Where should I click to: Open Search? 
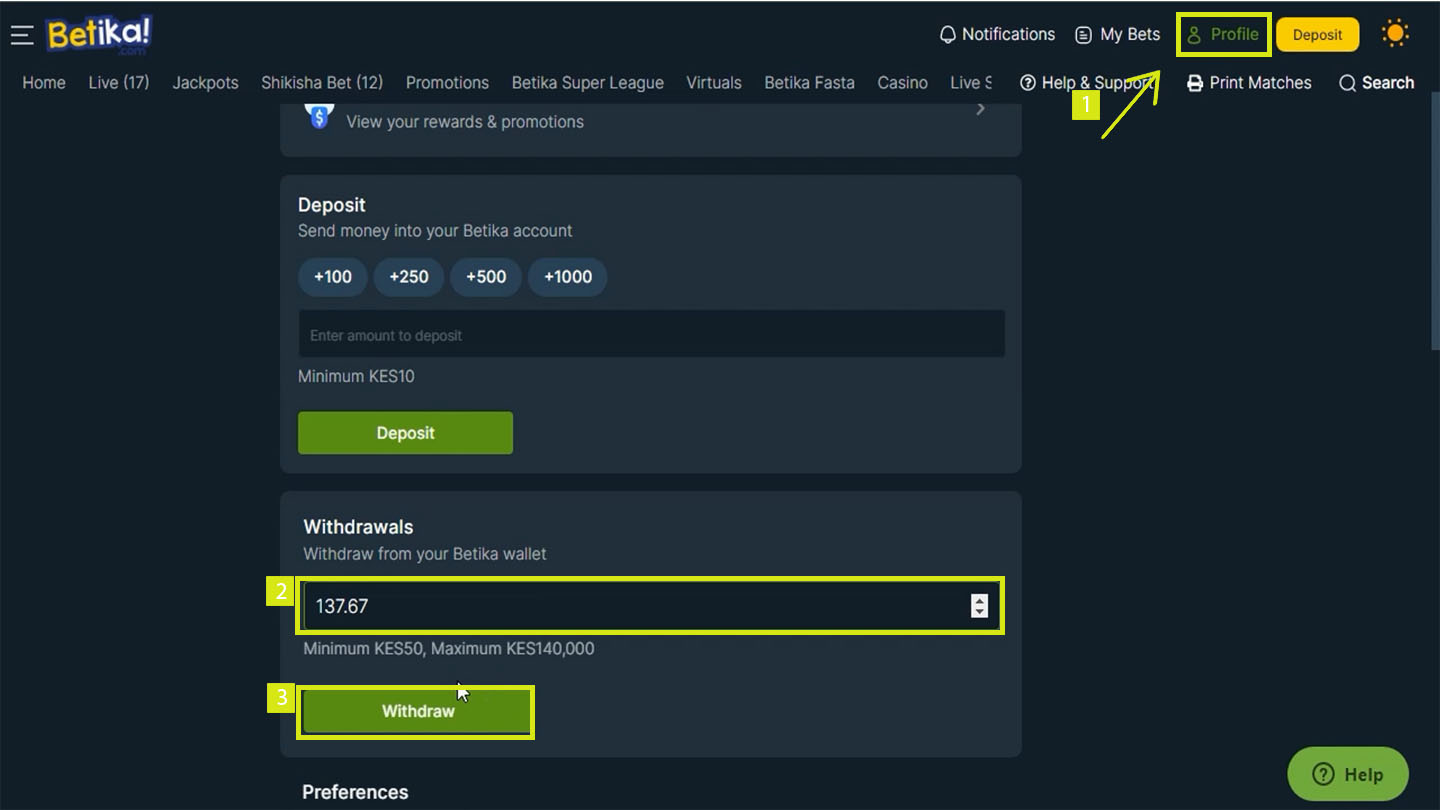pyautogui.click(x=1377, y=83)
